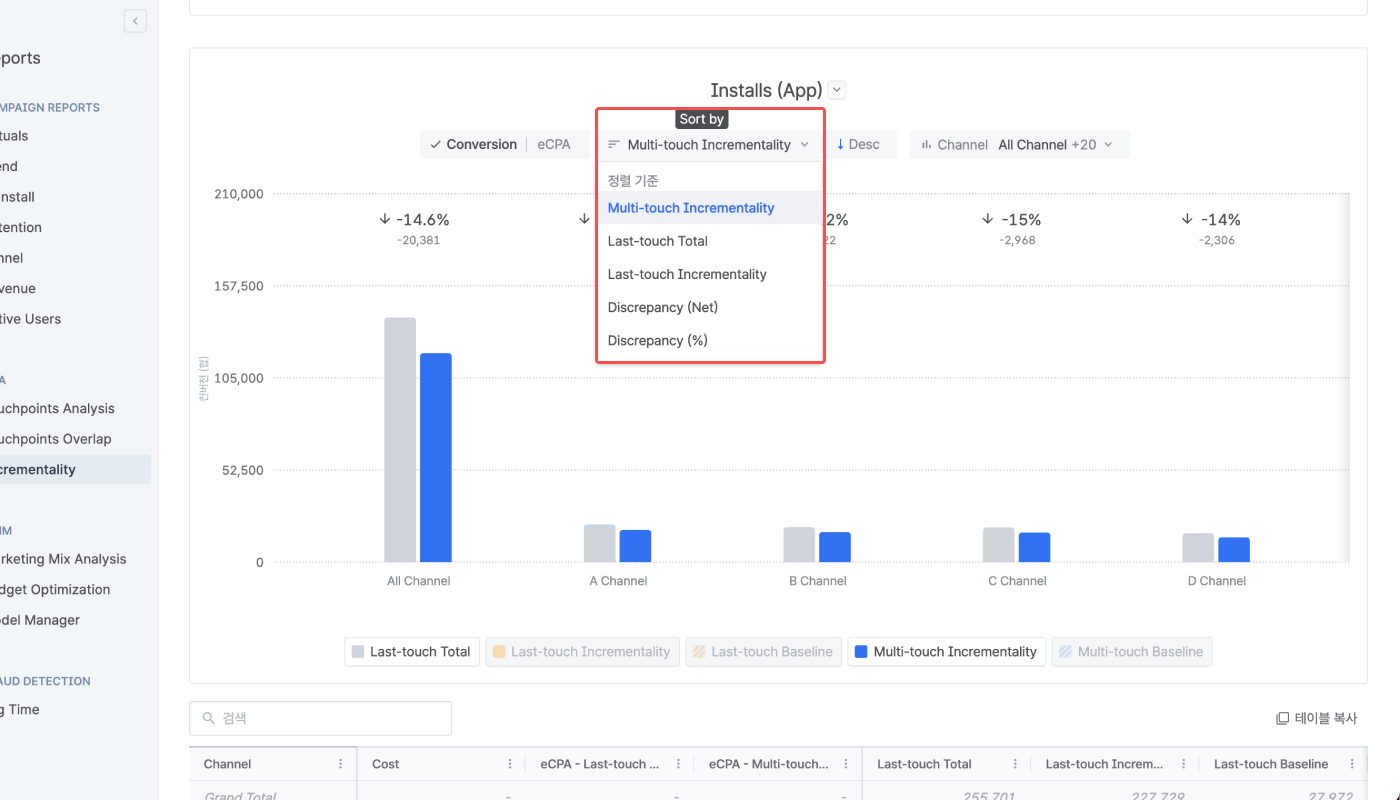The width and height of the screenshot is (1400, 800).
Task: Open the Cost column options menu
Action: 510,764
